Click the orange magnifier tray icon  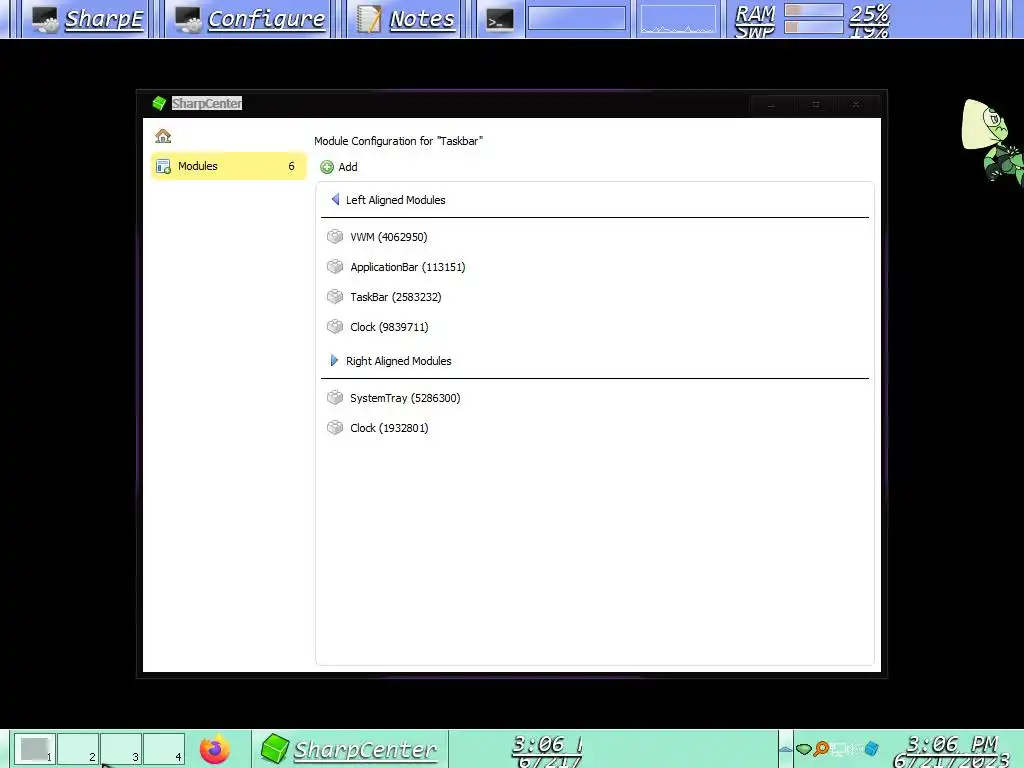(x=821, y=748)
